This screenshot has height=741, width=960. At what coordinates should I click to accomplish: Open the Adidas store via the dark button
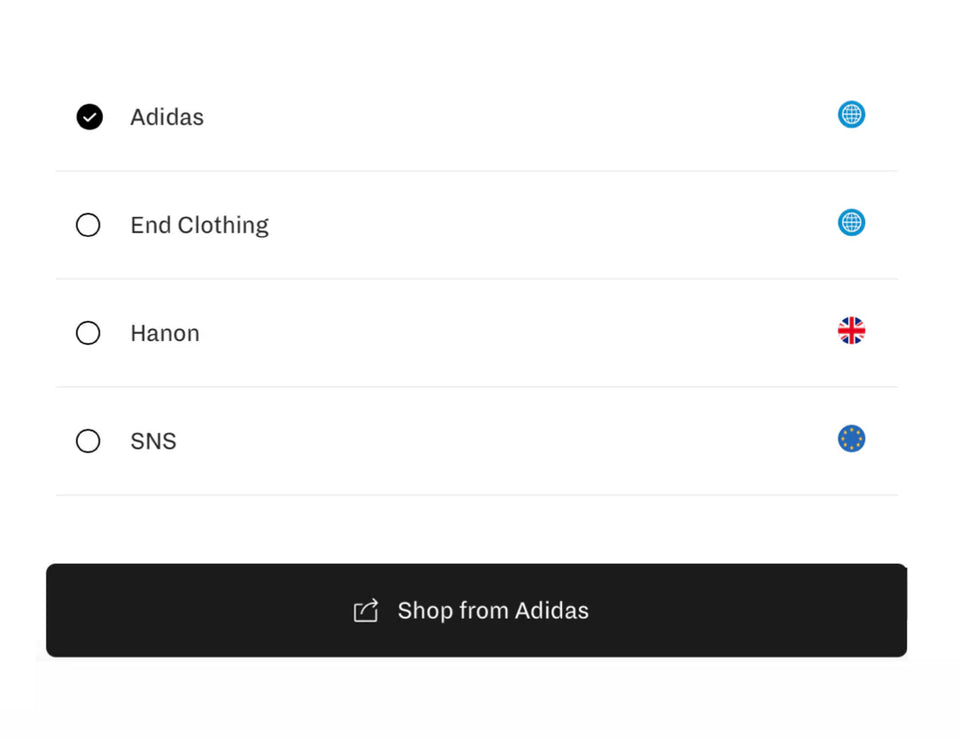(x=478, y=610)
